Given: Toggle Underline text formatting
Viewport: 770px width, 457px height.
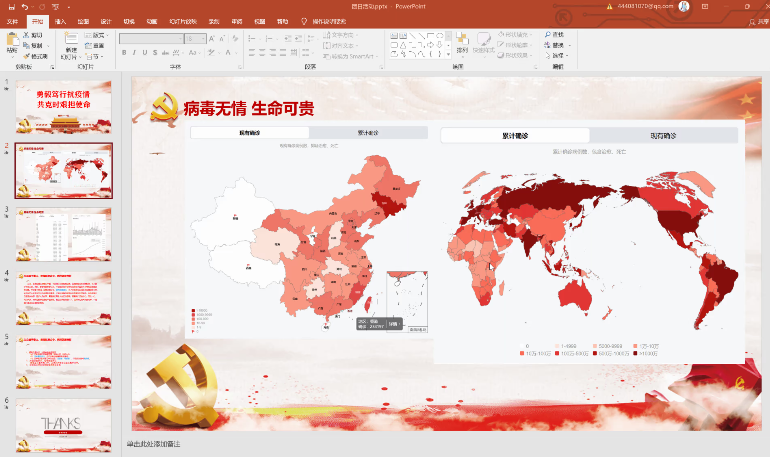Looking at the screenshot, I should point(146,53).
